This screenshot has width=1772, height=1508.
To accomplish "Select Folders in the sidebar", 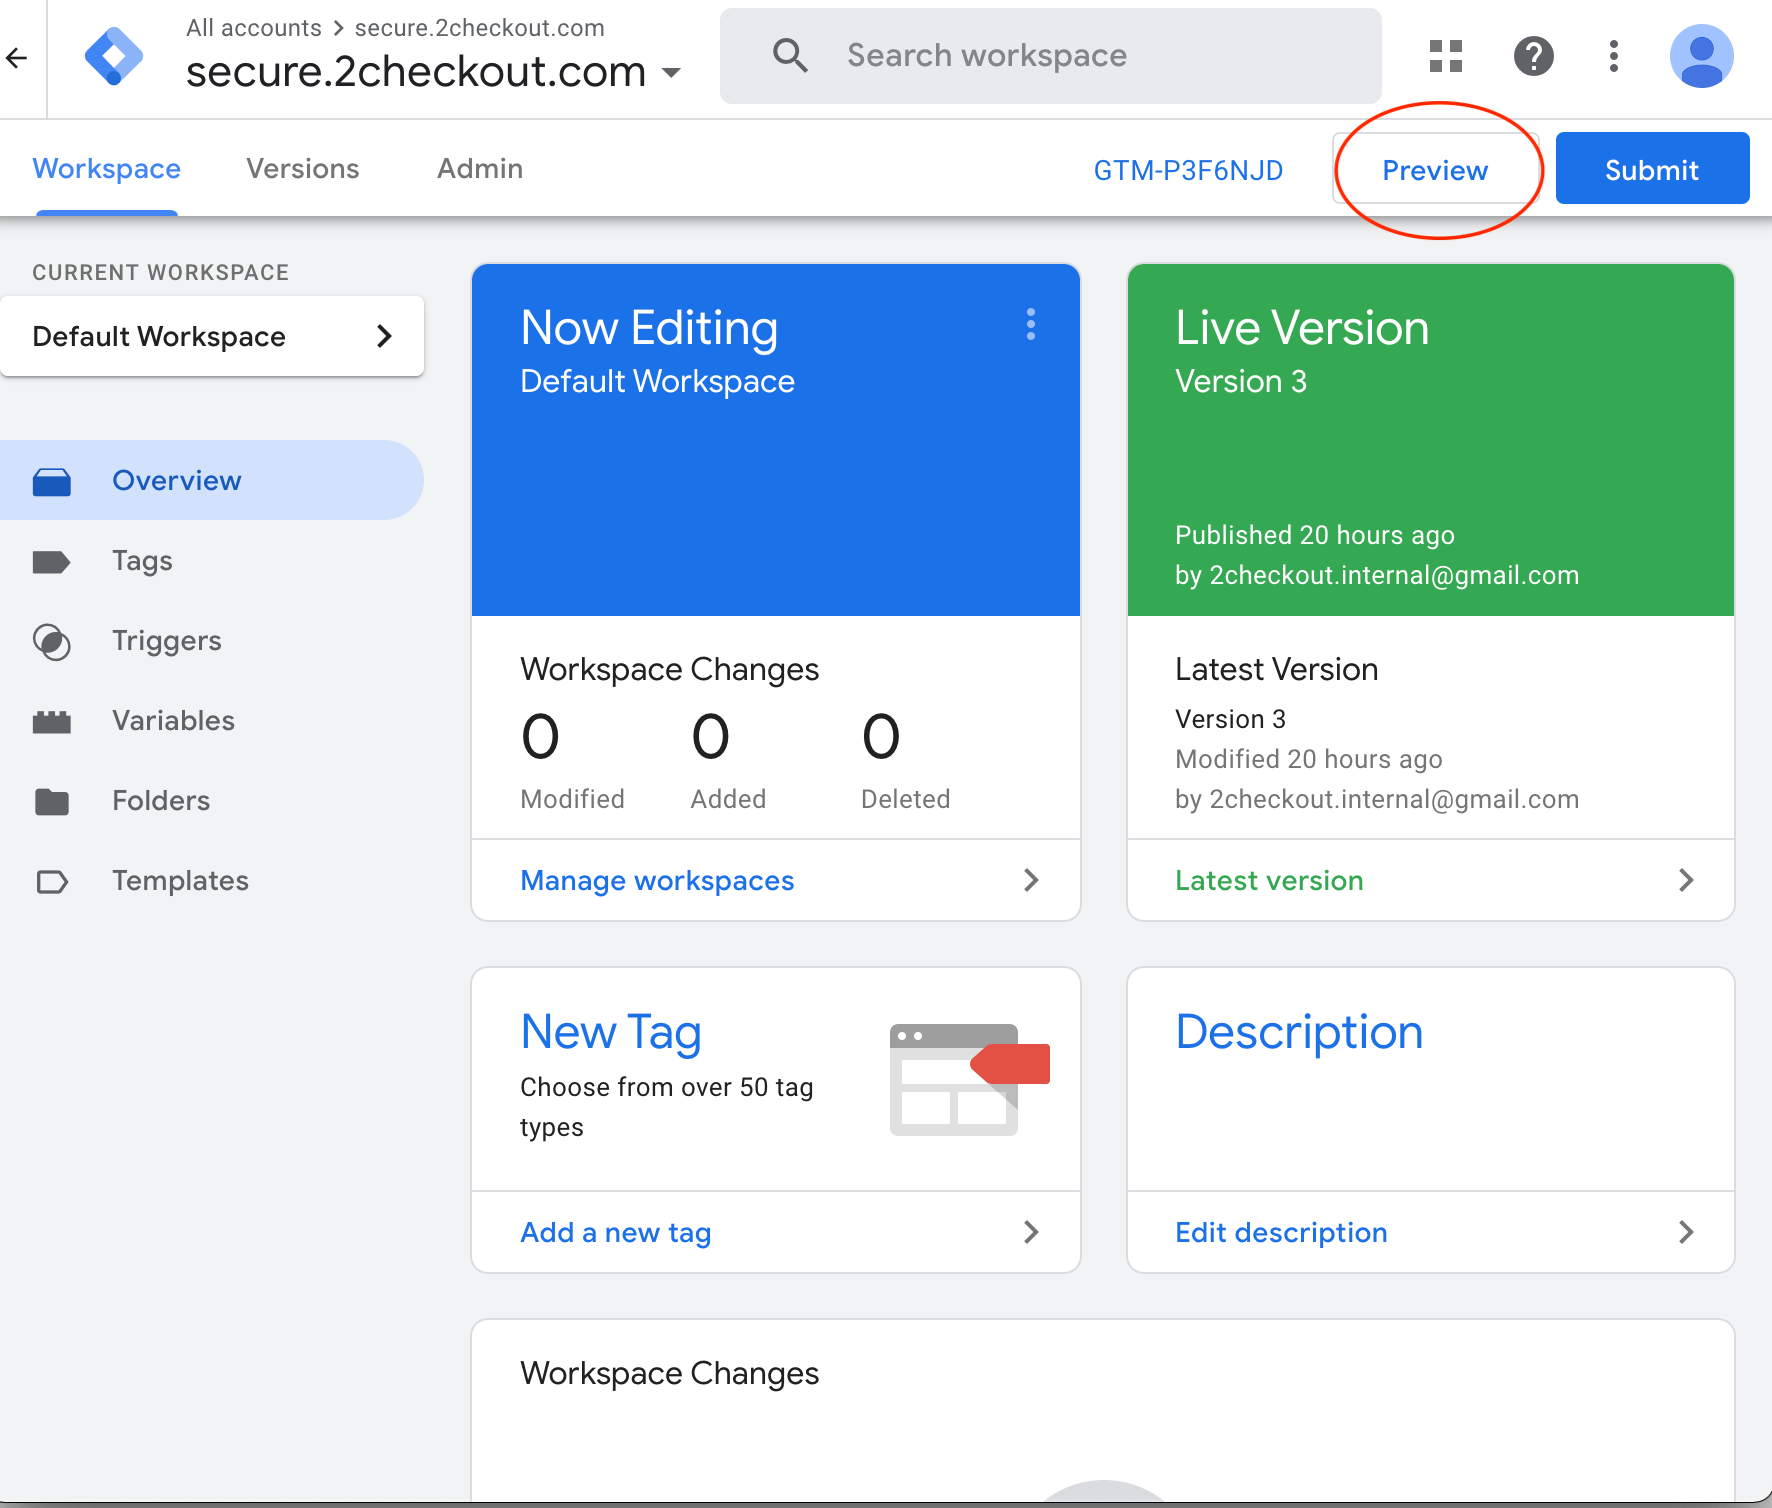I will [x=212, y=800].
